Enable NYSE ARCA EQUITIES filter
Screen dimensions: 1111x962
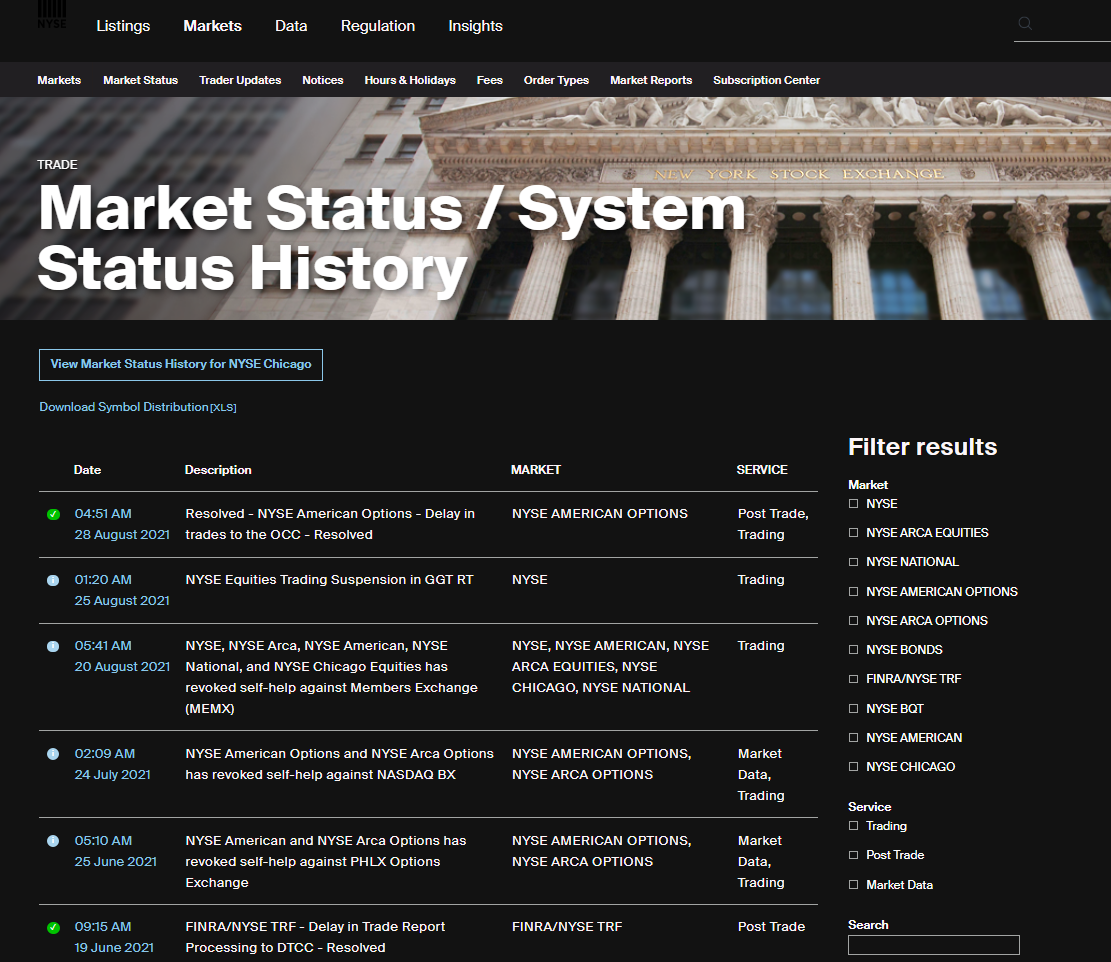coord(853,533)
